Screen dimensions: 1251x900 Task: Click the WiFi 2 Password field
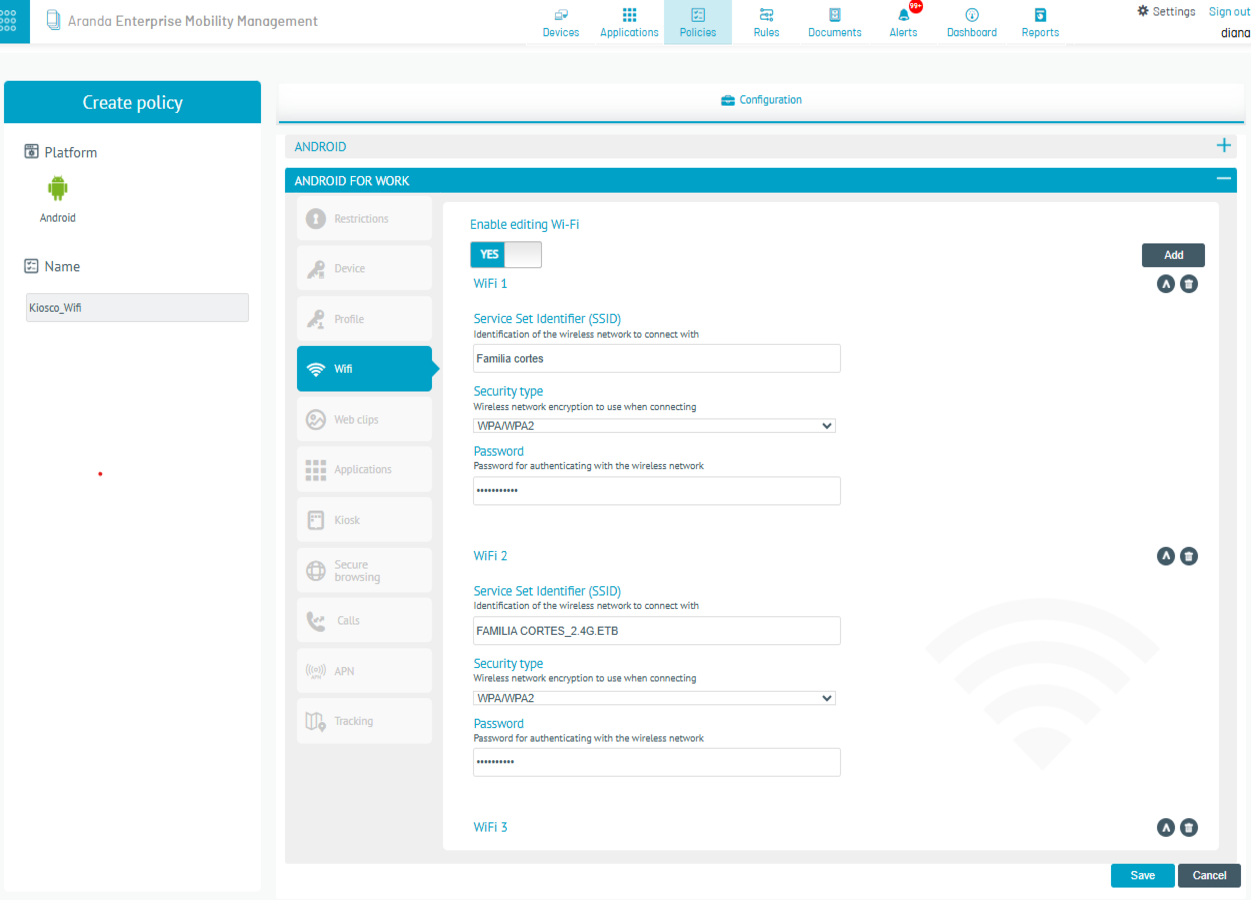[657, 762]
